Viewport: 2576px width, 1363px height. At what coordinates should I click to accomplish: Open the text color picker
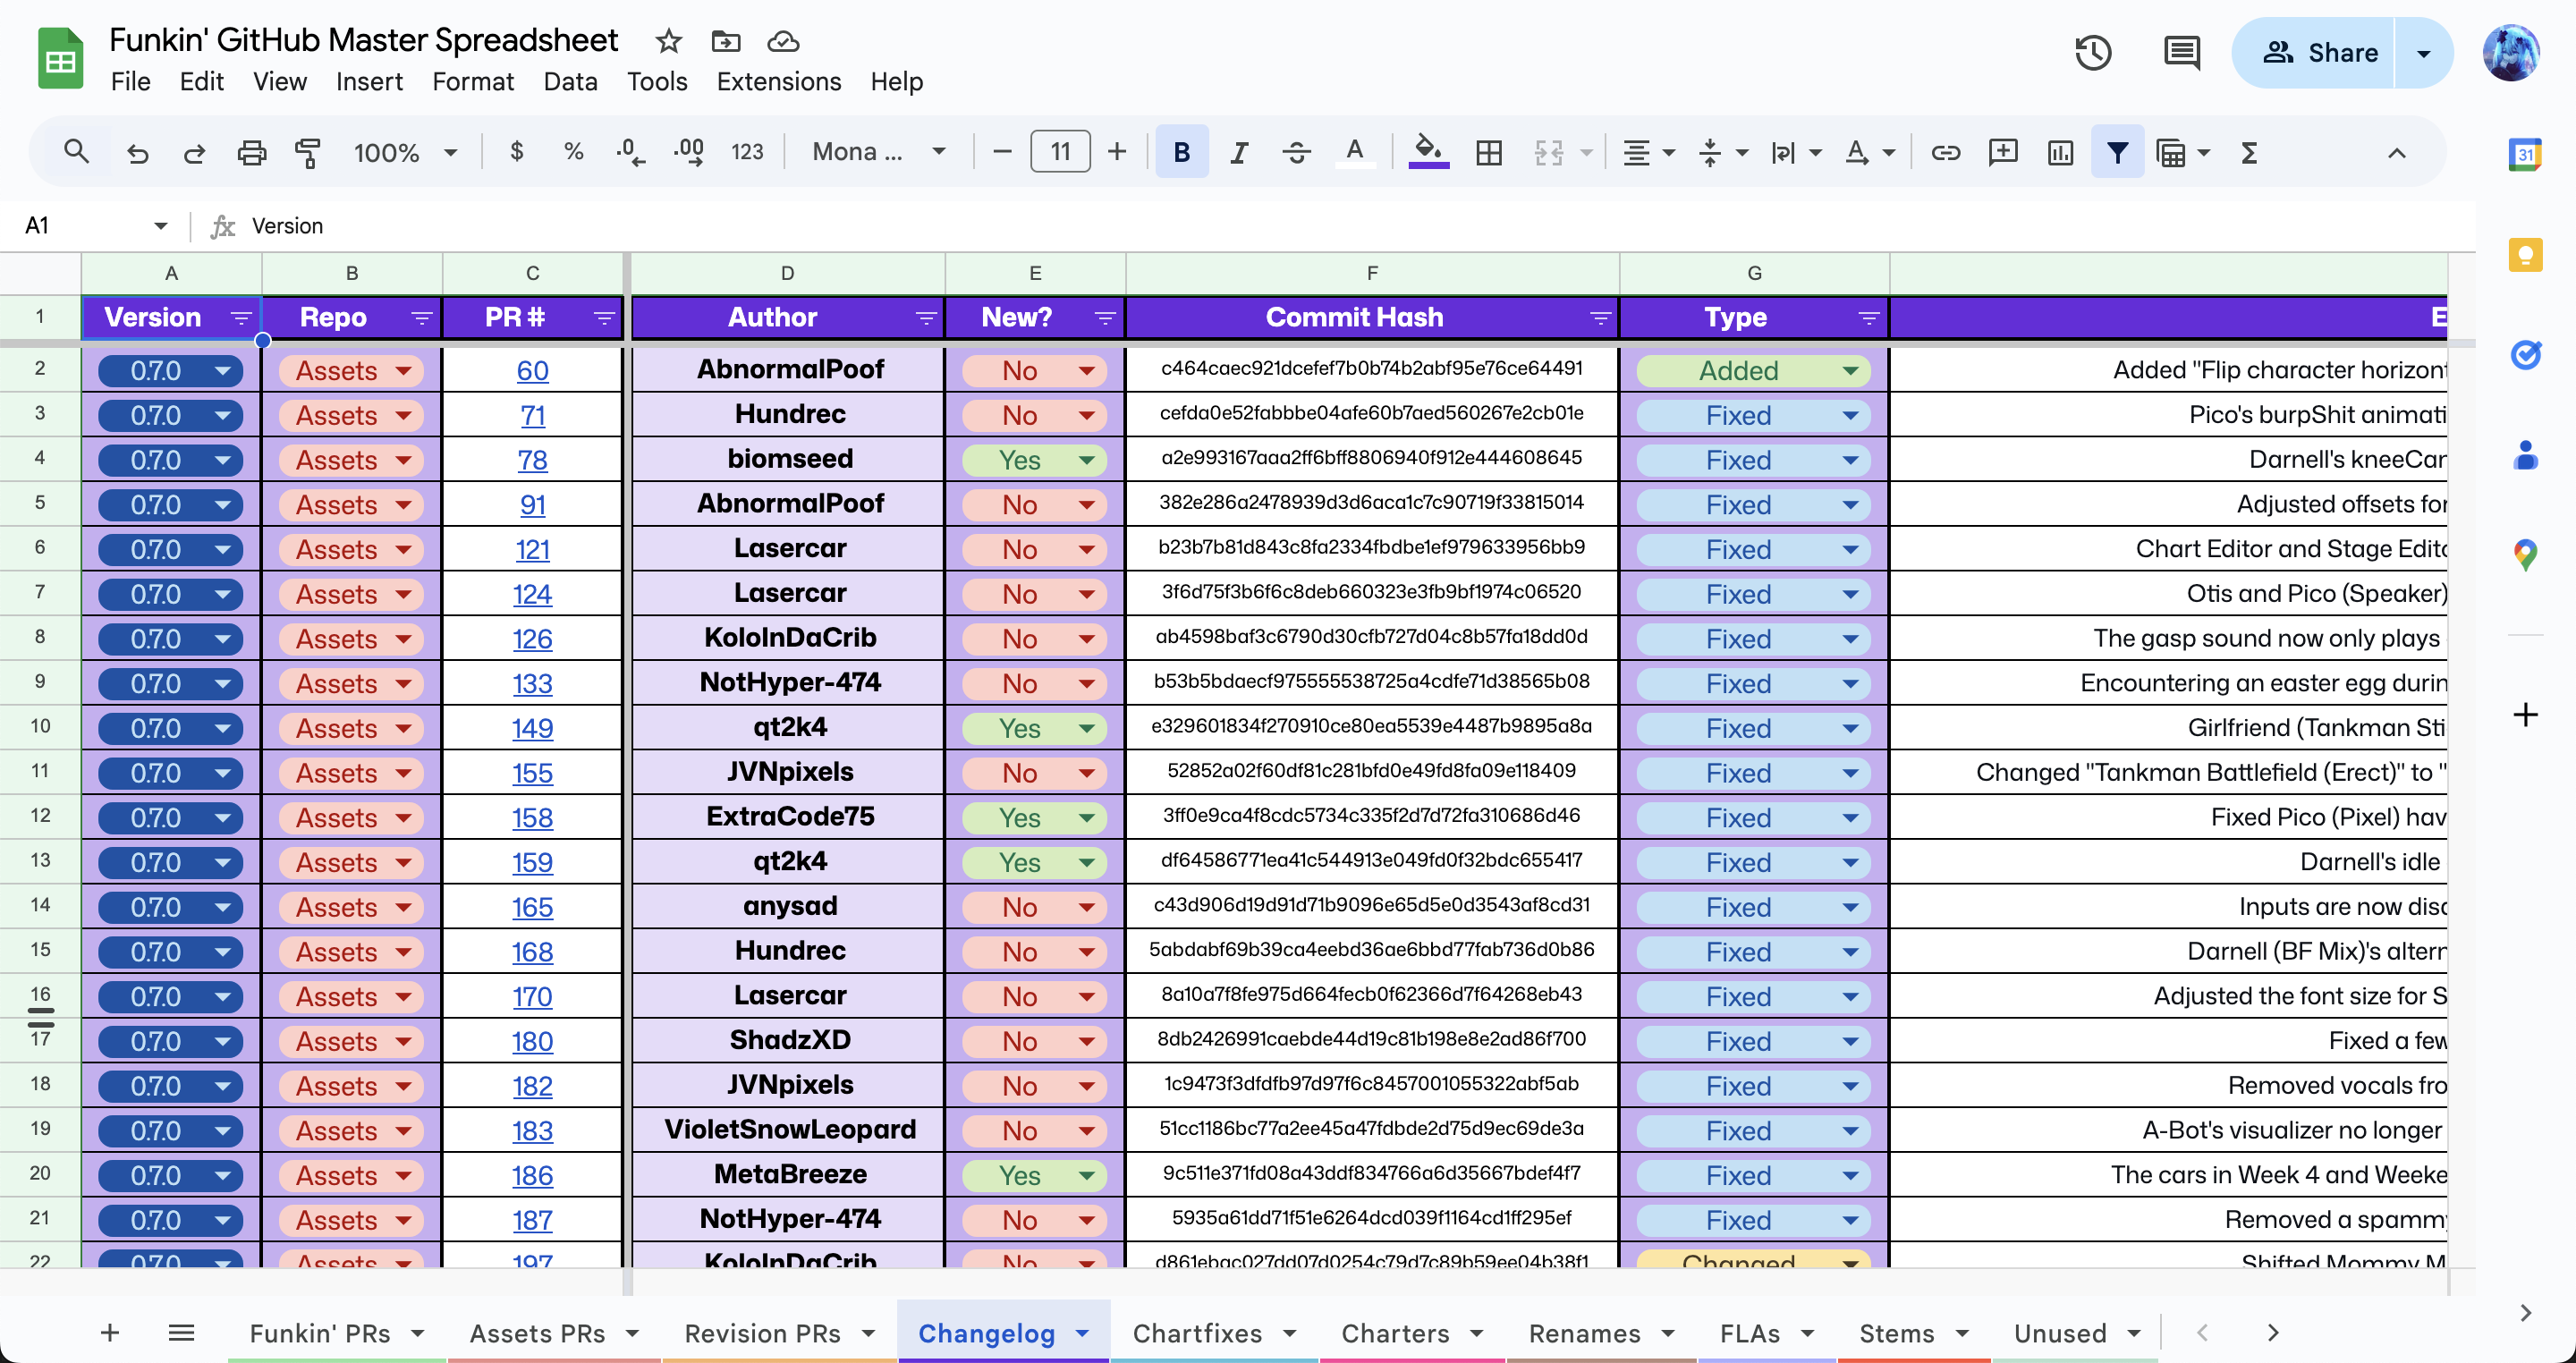pyautogui.click(x=1355, y=152)
